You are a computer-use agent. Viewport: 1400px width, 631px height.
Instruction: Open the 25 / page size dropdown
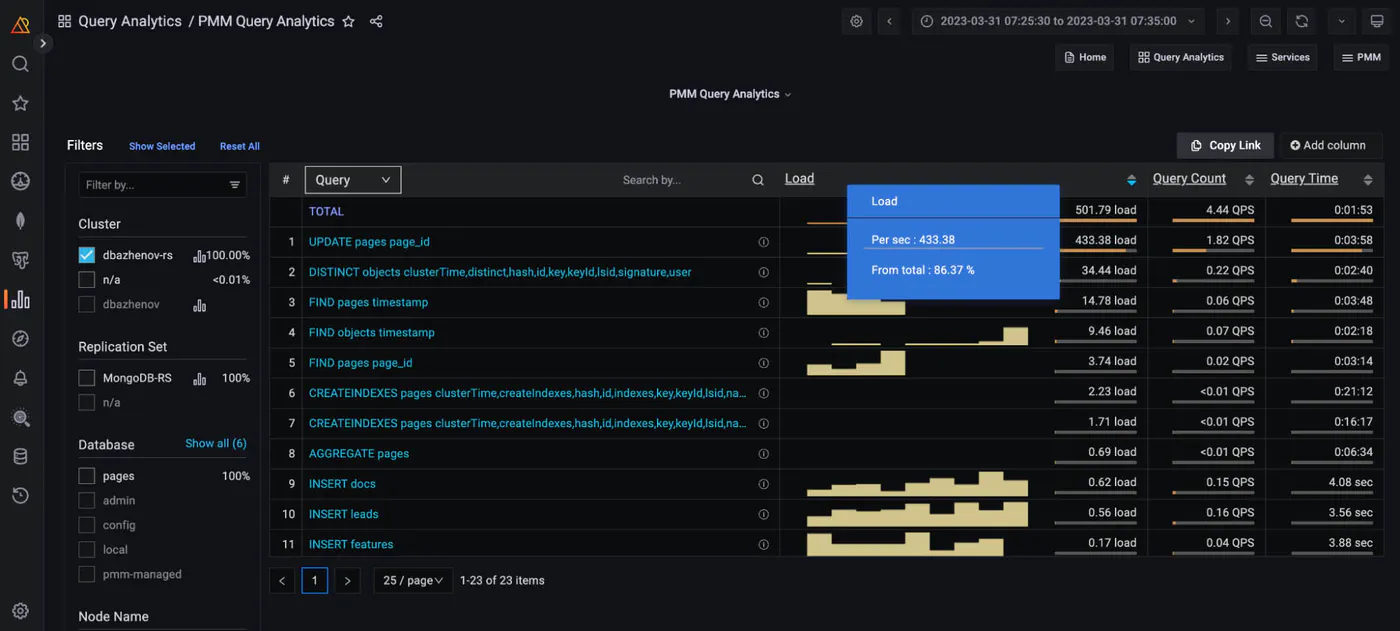(x=413, y=580)
